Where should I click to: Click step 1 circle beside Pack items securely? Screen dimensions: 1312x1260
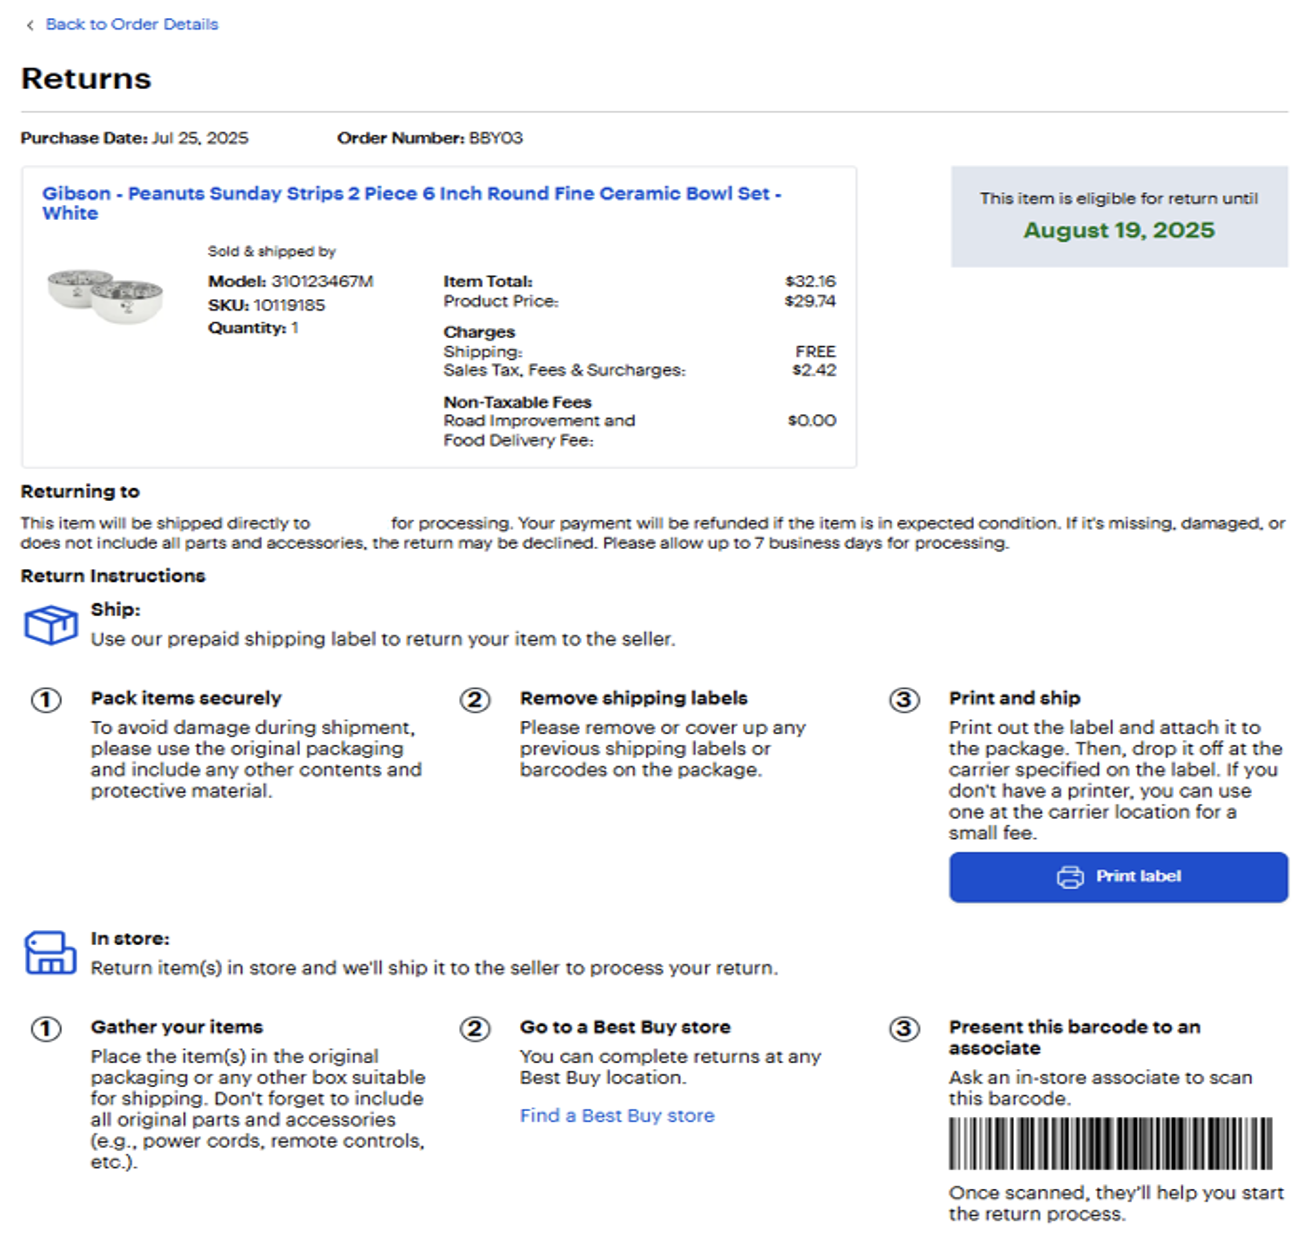(x=46, y=699)
